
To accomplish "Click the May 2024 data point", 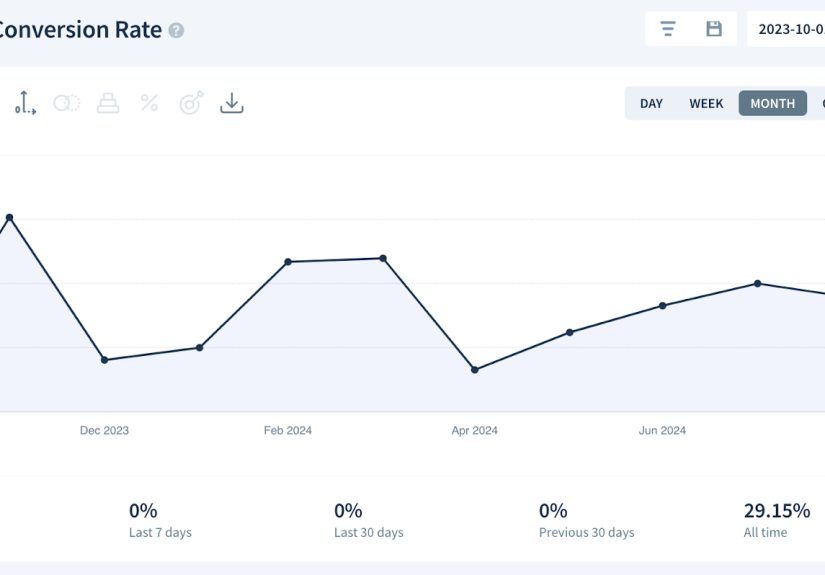I will coord(569,332).
